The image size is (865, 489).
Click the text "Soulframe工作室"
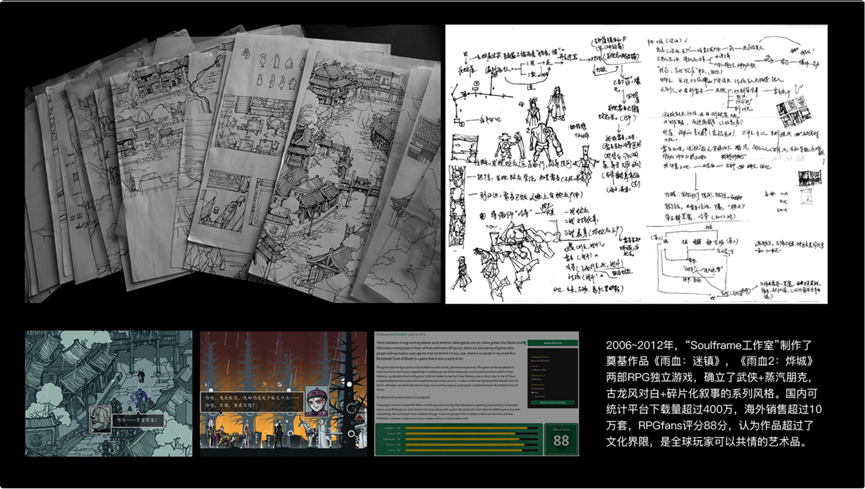[x=732, y=346]
